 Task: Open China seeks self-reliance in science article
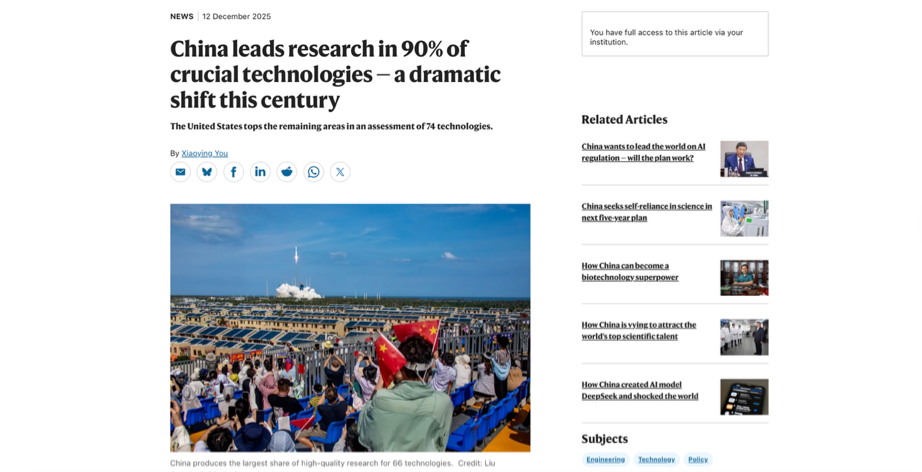point(646,212)
